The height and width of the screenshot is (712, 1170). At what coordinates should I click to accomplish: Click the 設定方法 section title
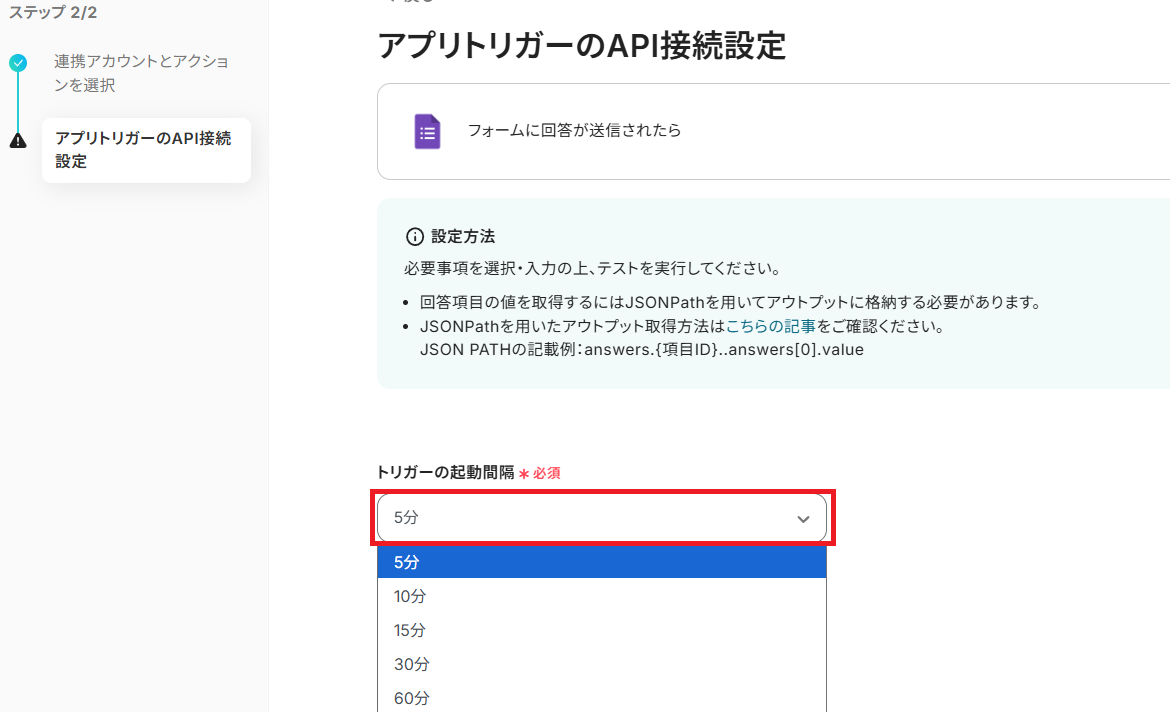coord(463,237)
